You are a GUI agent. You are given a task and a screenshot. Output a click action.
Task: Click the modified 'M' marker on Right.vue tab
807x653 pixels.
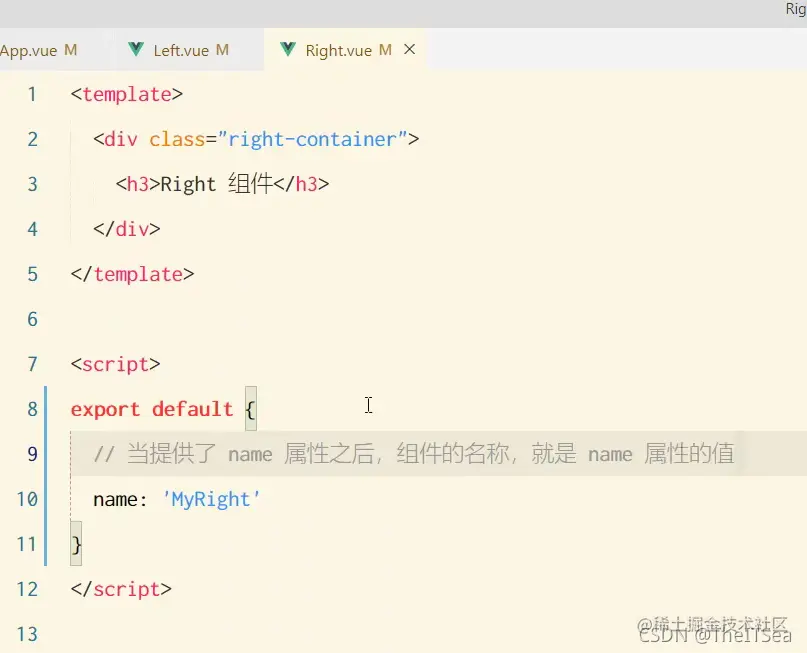[x=385, y=50]
